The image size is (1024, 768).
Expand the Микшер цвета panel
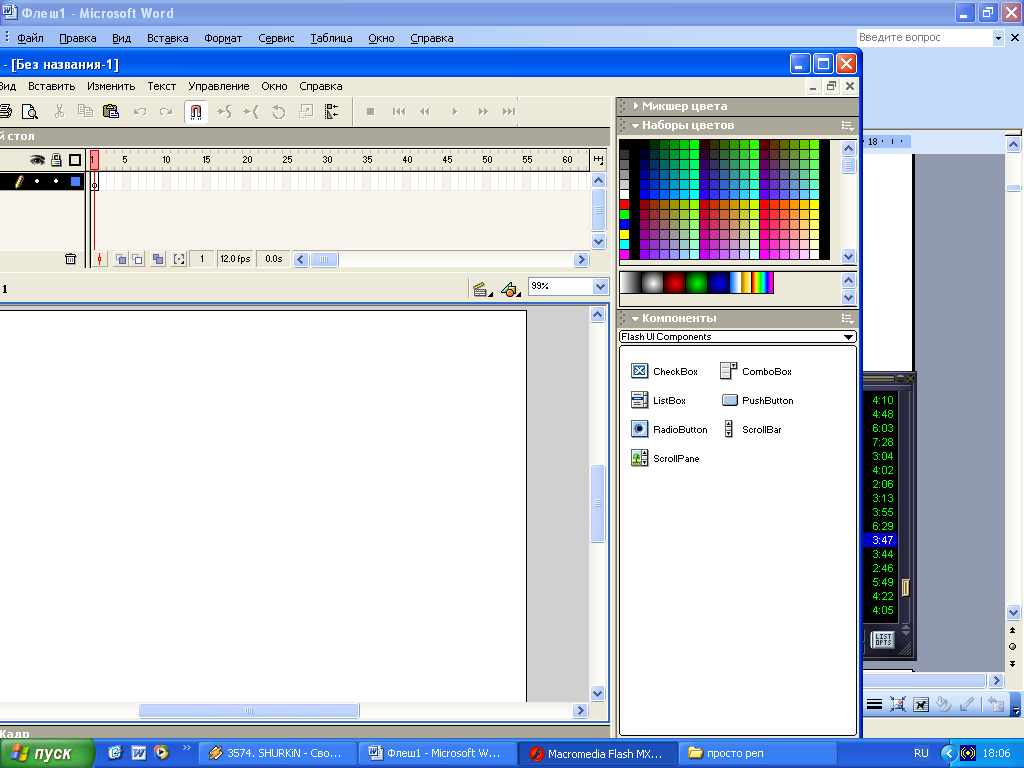[x=635, y=106]
